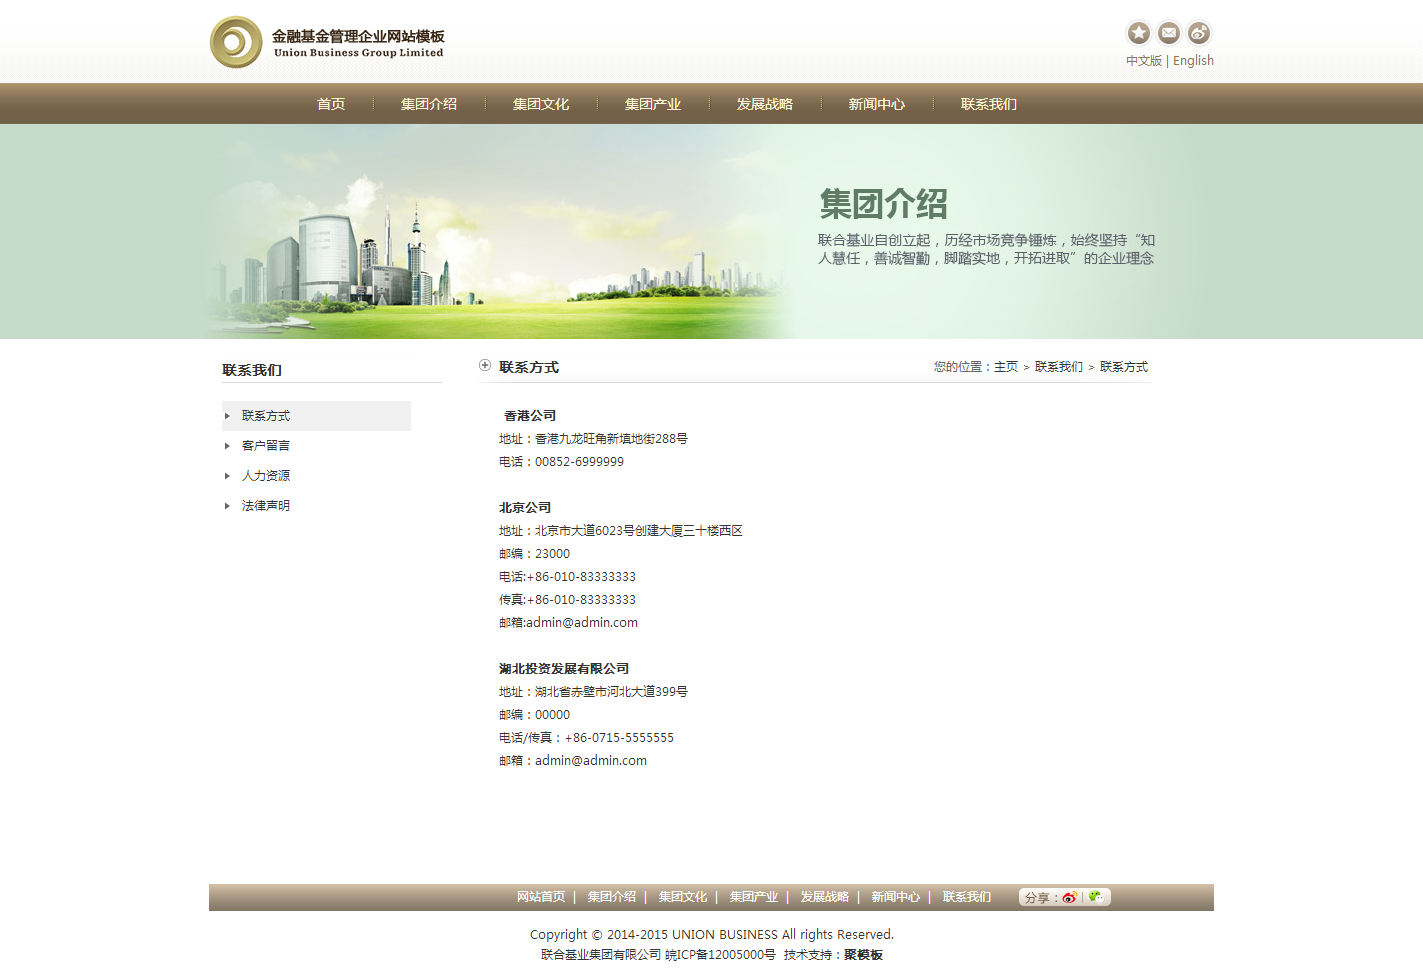Click 聚模板 tech support link in footer
The width and height of the screenshot is (1423, 975).
[863, 955]
